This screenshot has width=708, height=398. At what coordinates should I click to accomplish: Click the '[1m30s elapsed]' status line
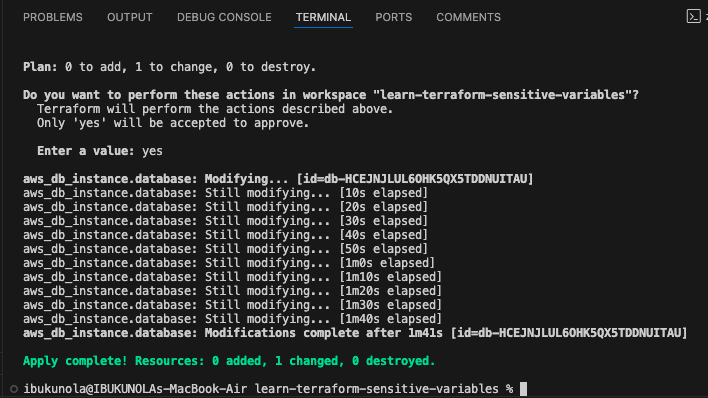(x=233, y=305)
